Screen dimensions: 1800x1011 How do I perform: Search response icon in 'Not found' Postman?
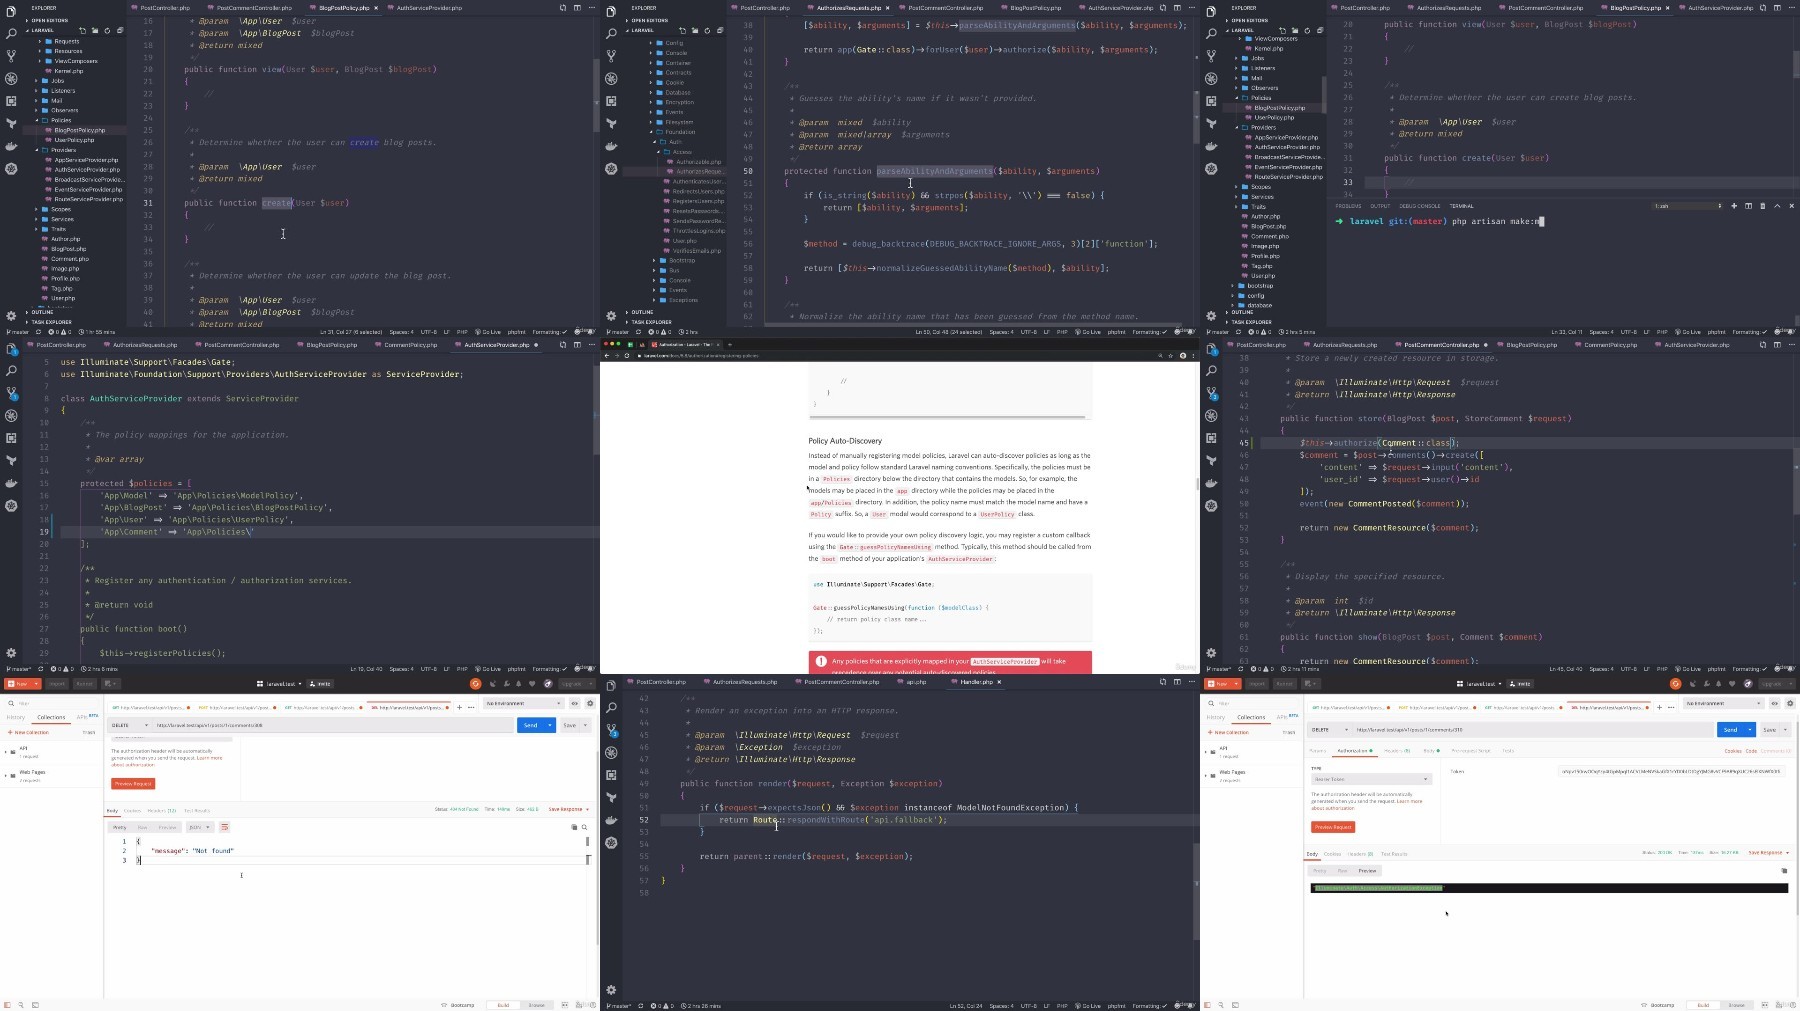(x=585, y=827)
